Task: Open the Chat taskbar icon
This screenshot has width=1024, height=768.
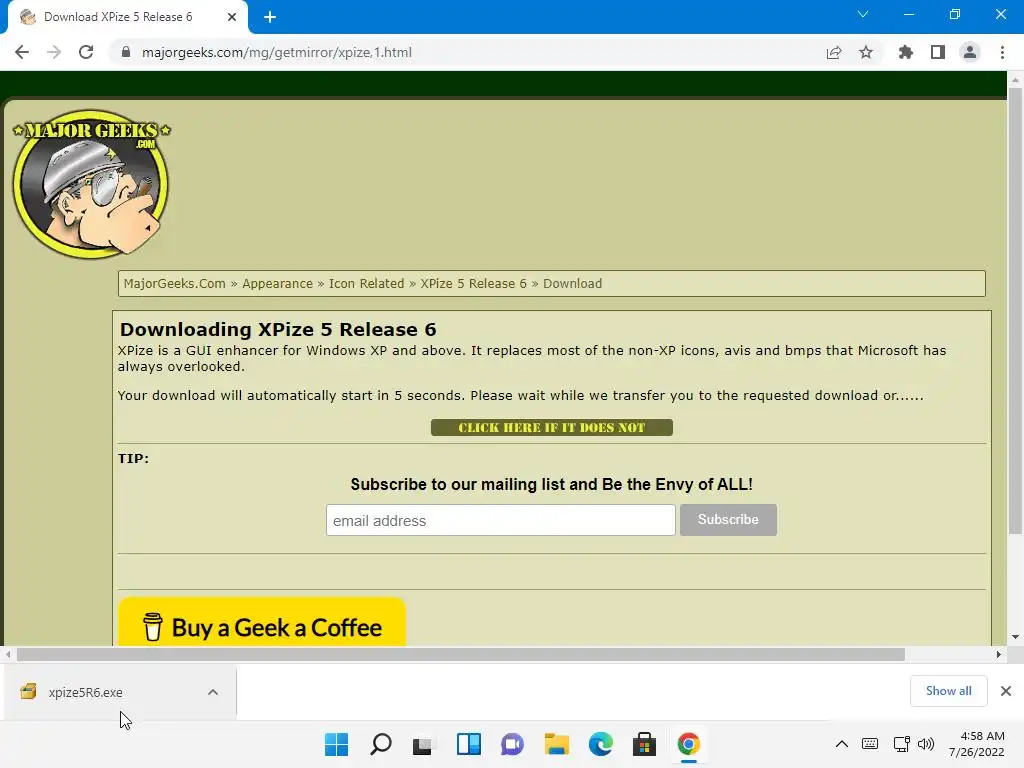Action: pos(513,744)
